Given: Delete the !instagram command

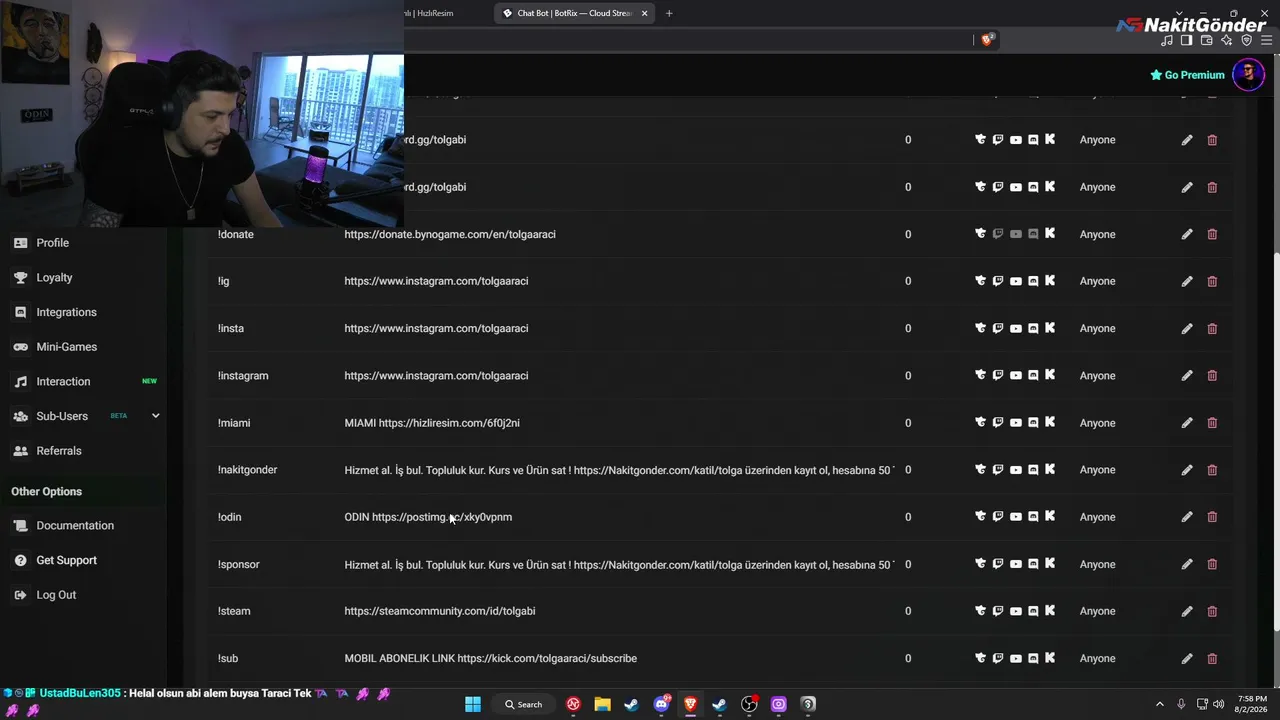Looking at the screenshot, I should [1212, 376].
